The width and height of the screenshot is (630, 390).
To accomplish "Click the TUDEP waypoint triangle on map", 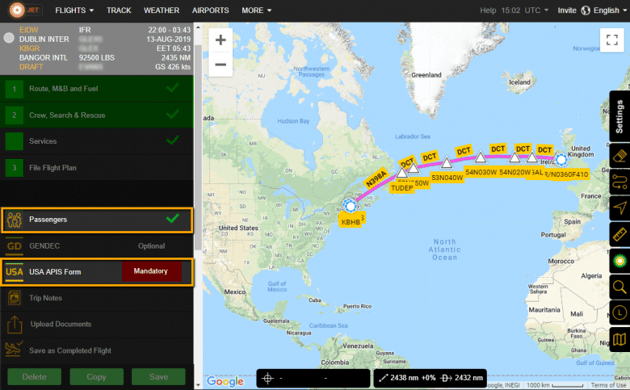I will coord(402,173).
